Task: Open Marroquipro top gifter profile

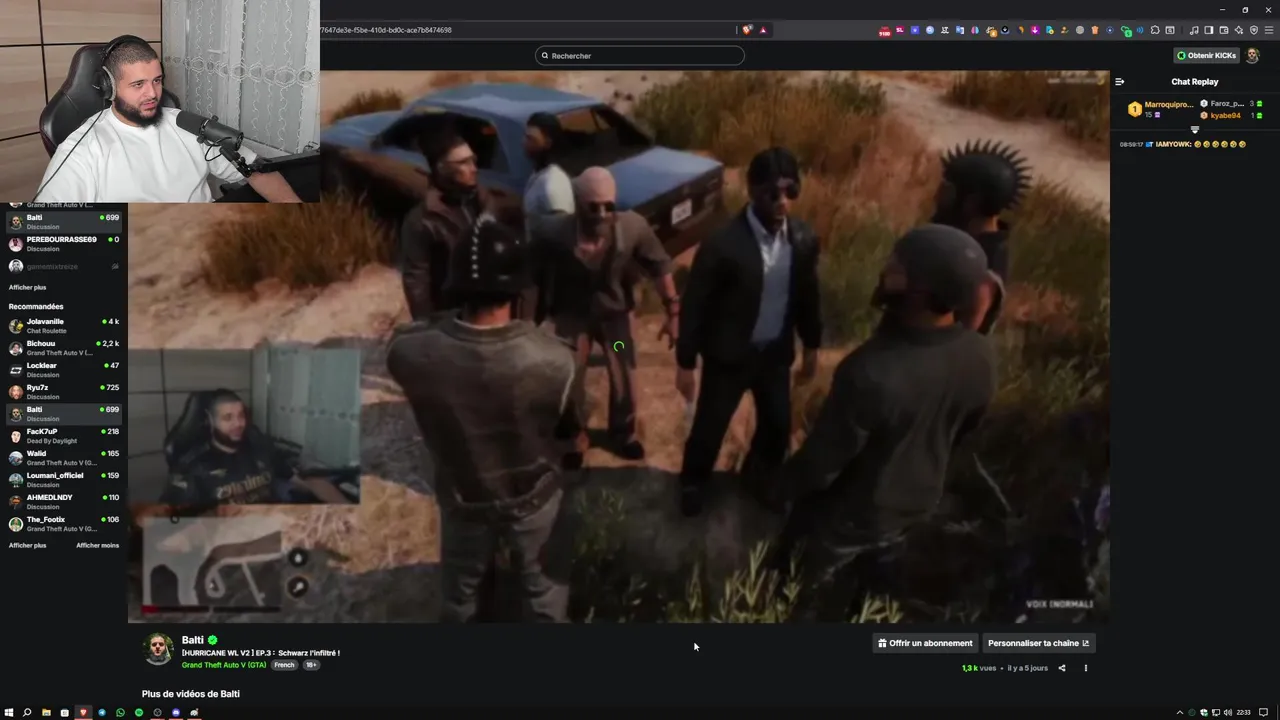Action: (1161, 109)
